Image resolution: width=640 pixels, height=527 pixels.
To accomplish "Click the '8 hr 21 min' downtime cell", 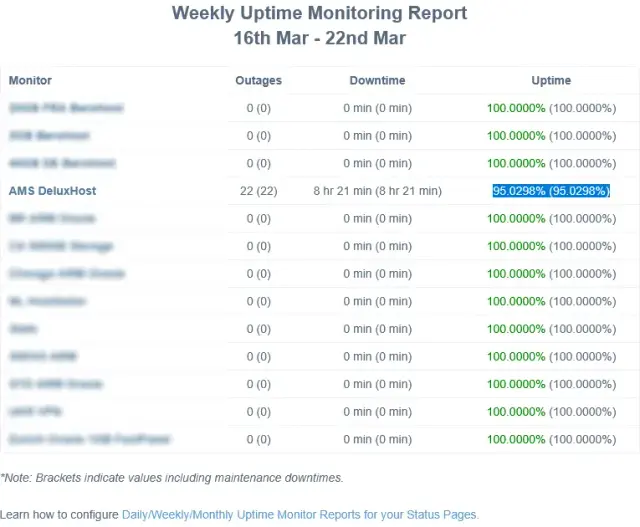I will (378, 191).
